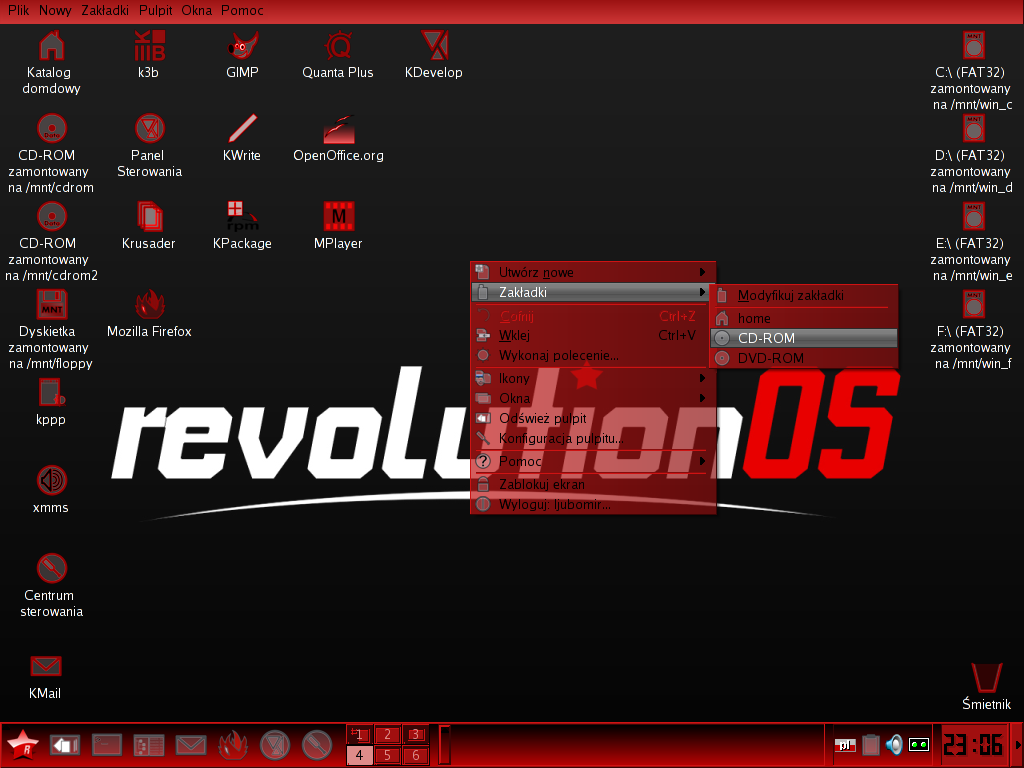
Task: Open CD-ROM mounted on /mnt/cdrom2 icon
Action: pos(52,217)
